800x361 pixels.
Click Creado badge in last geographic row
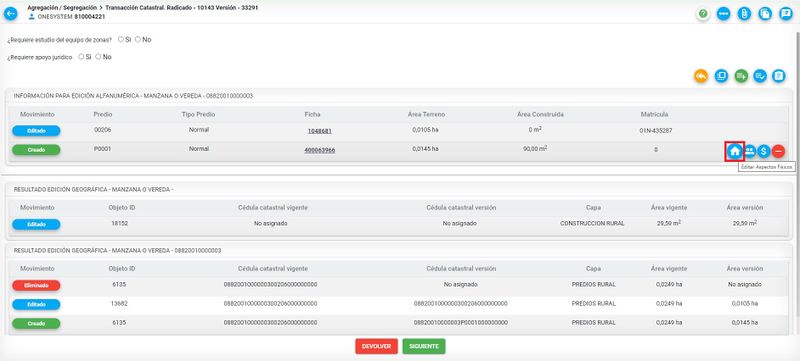click(x=36, y=323)
